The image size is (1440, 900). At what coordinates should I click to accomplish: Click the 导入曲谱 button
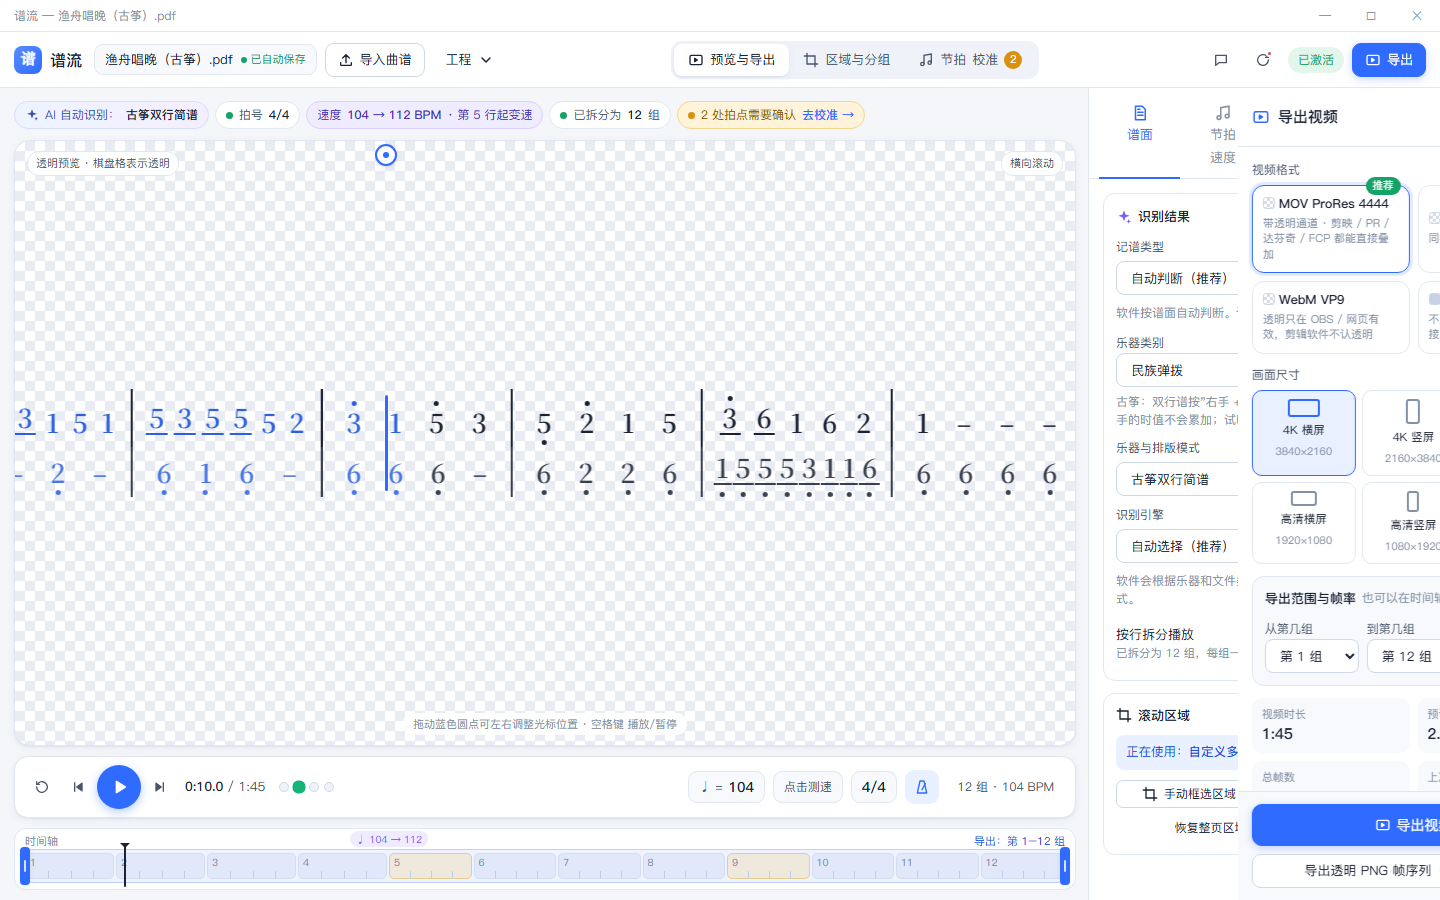[x=375, y=60]
